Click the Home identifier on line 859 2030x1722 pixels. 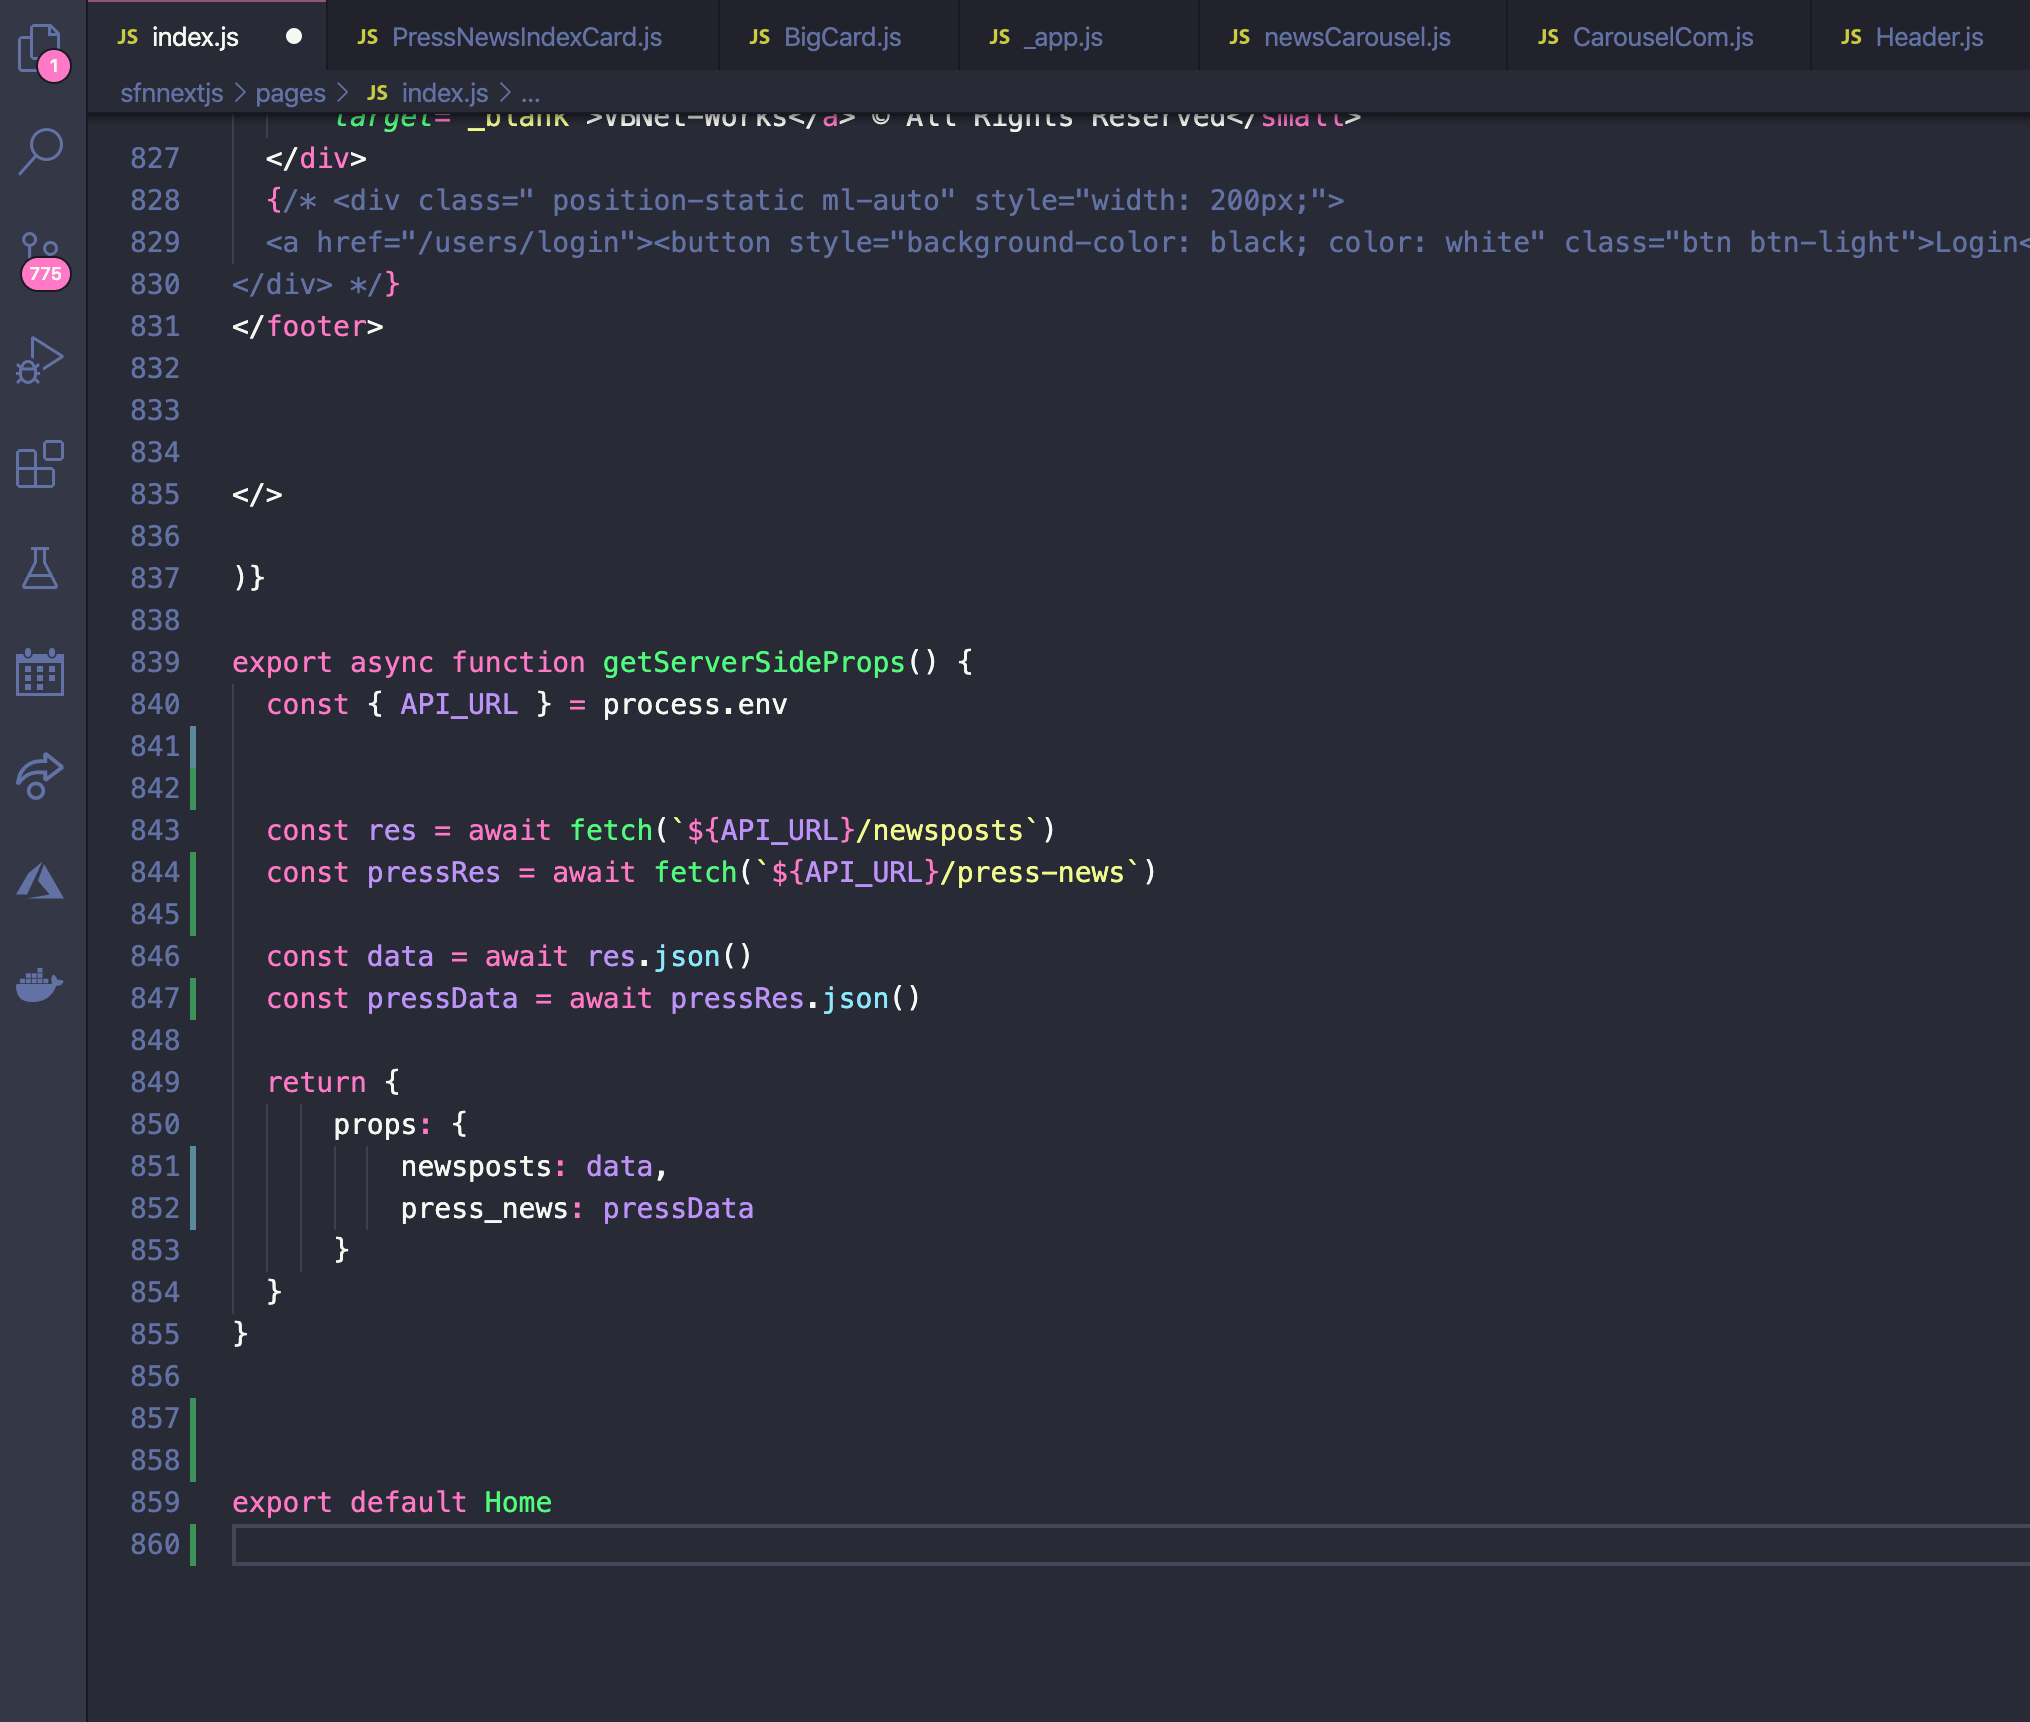point(517,1501)
